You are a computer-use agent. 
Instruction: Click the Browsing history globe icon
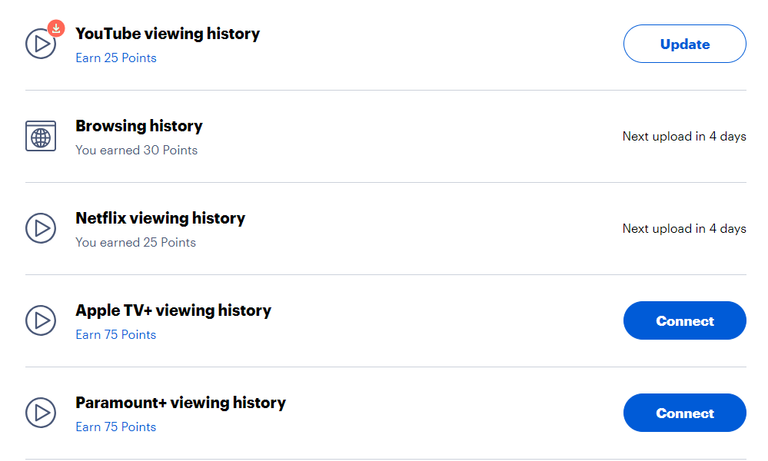point(41,136)
